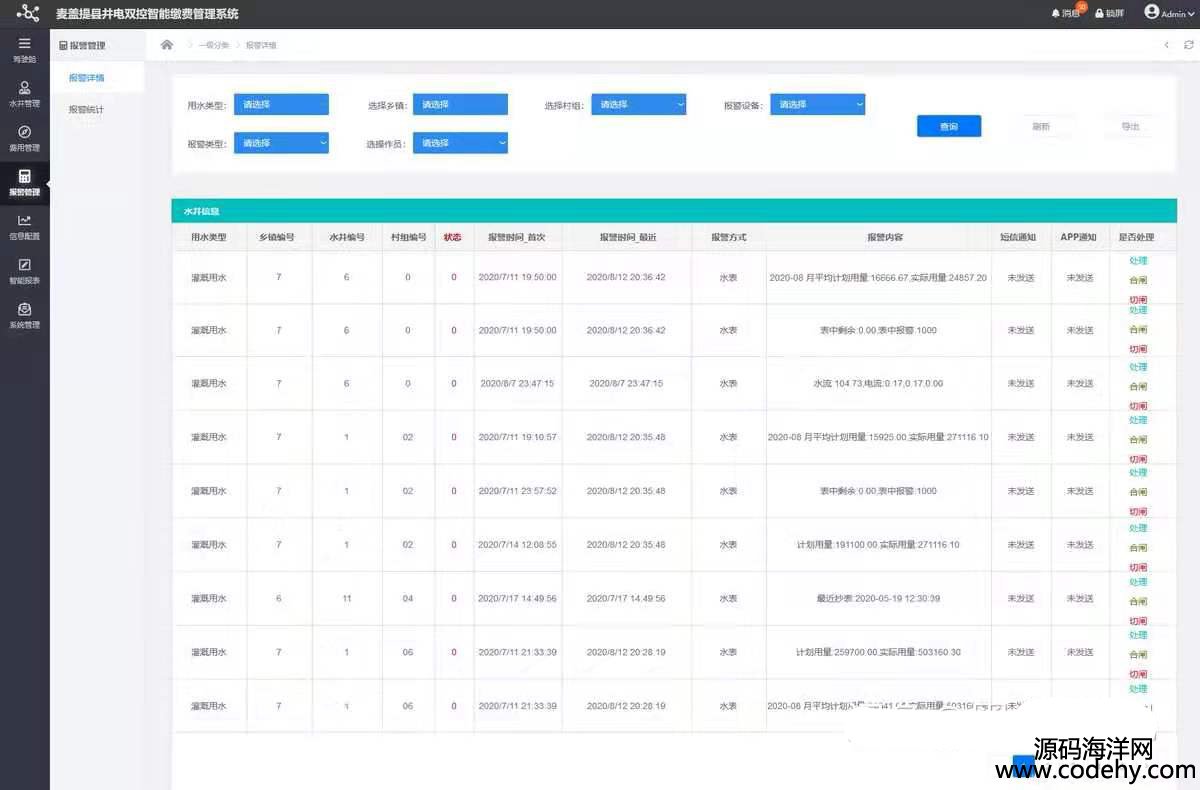
Task: Click the 短信通知 column header
Action: [1019, 237]
